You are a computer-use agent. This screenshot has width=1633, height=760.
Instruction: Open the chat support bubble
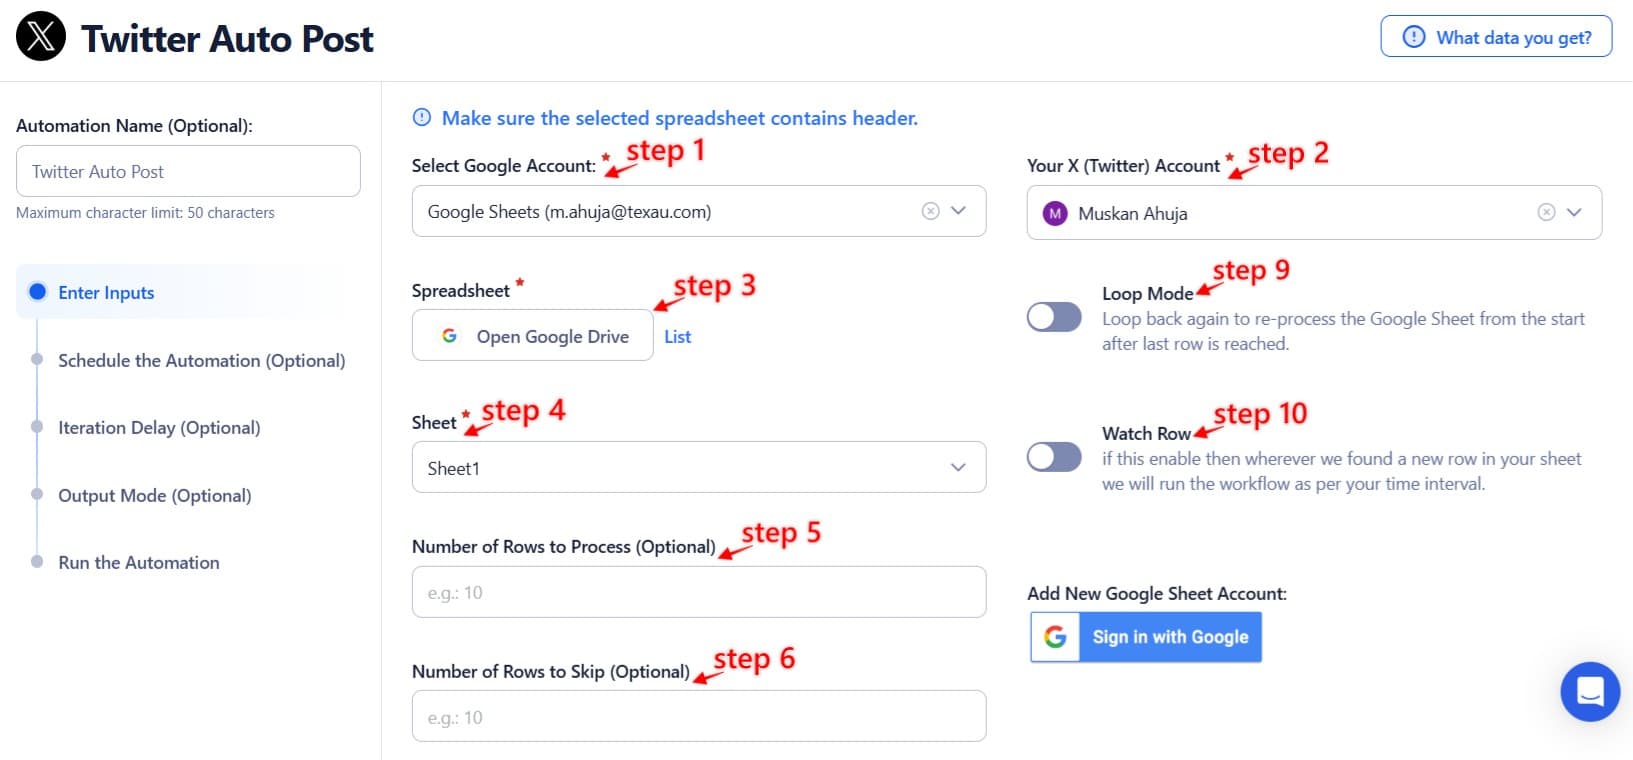point(1589,691)
